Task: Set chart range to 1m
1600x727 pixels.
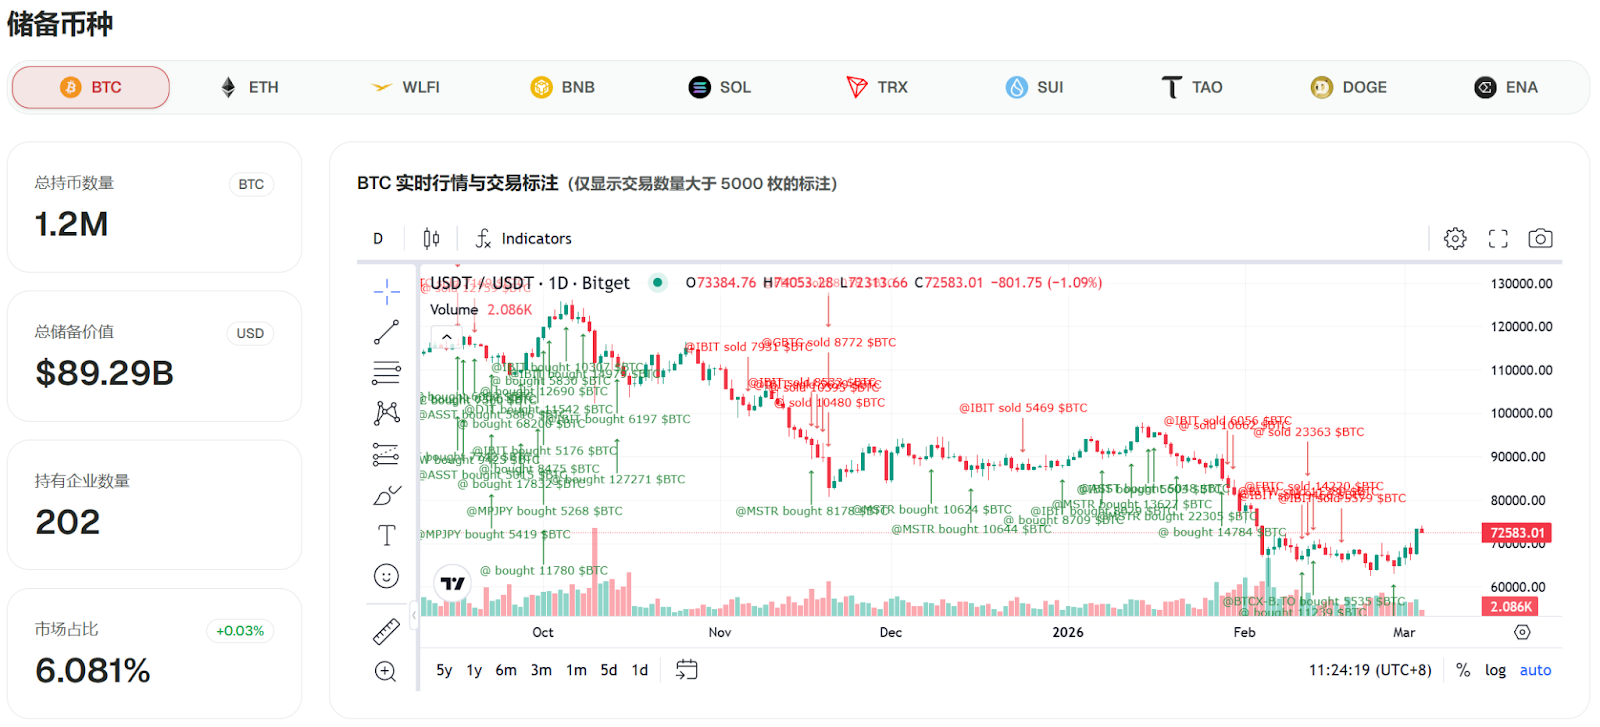Action: 576,670
